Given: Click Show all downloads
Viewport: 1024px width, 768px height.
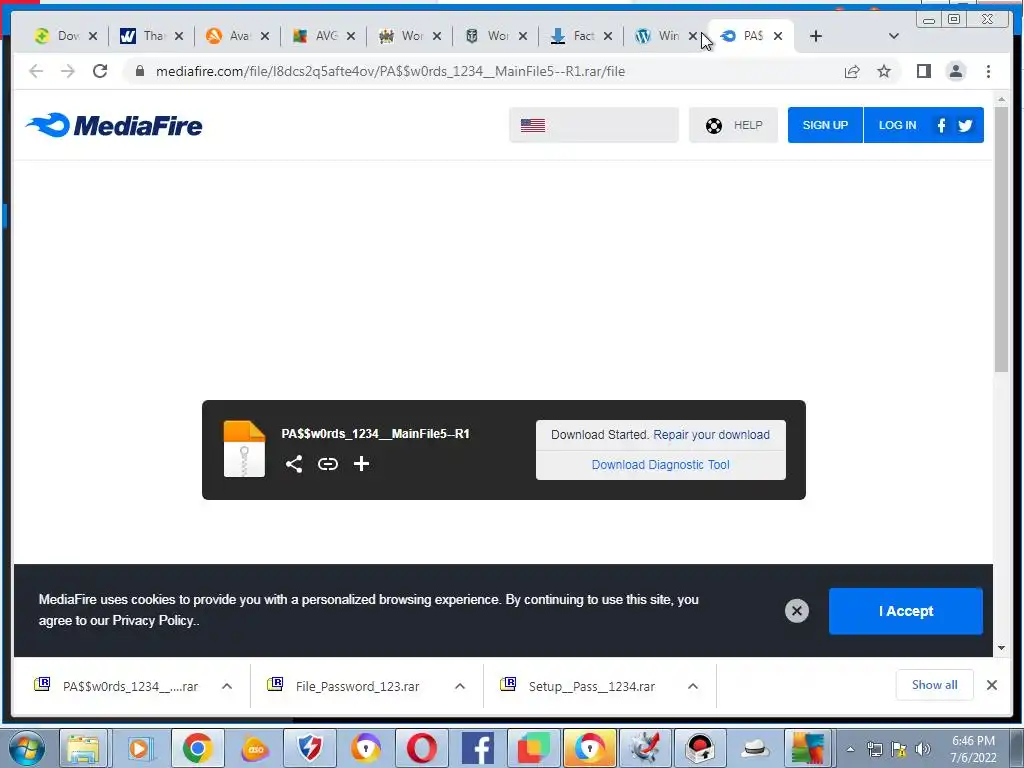Looking at the screenshot, I should 935,685.
